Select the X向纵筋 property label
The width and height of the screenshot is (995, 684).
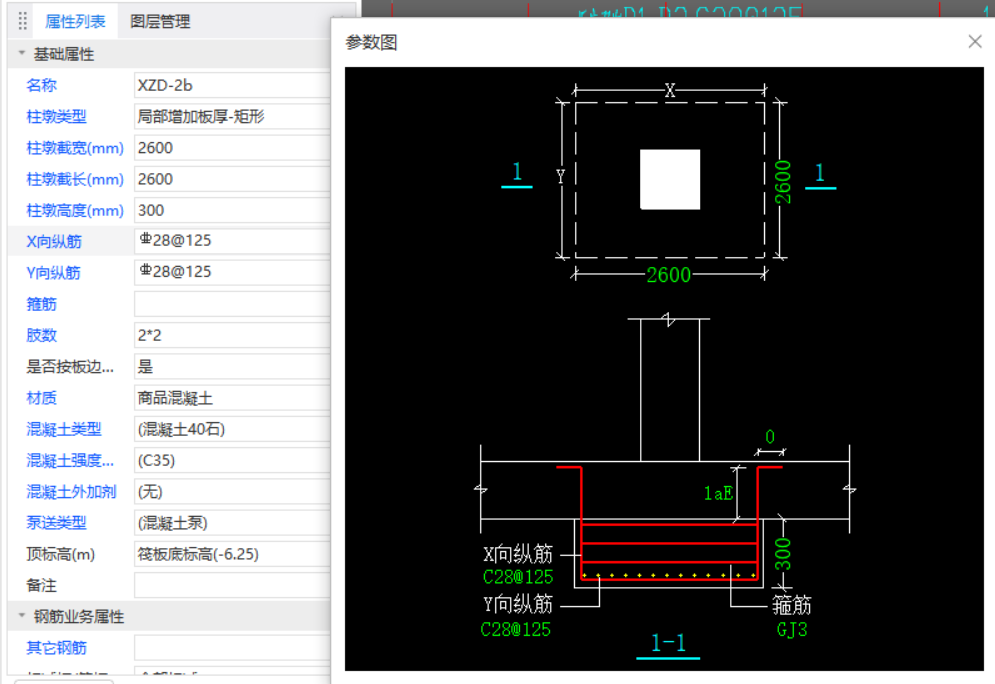tap(54, 241)
